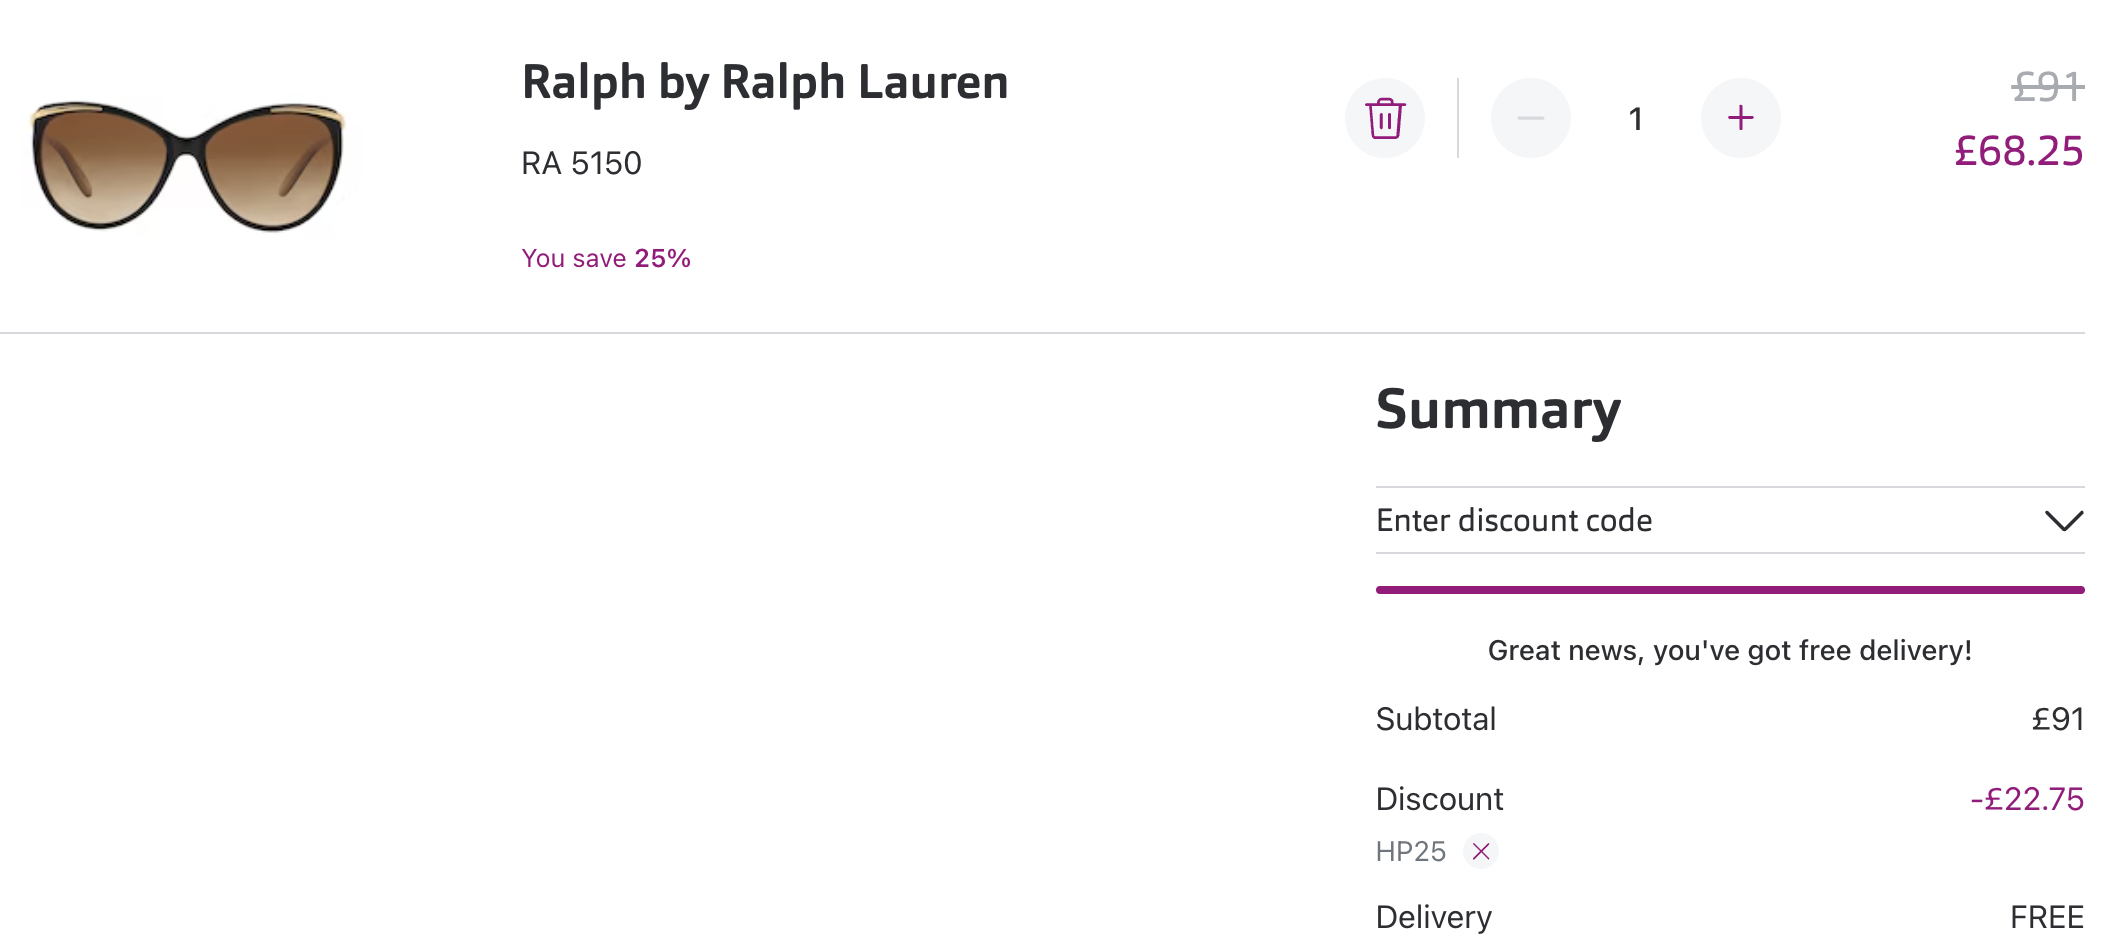Click the HP25 code label
2120x952 pixels.
pyautogui.click(x=1411, y=851)
